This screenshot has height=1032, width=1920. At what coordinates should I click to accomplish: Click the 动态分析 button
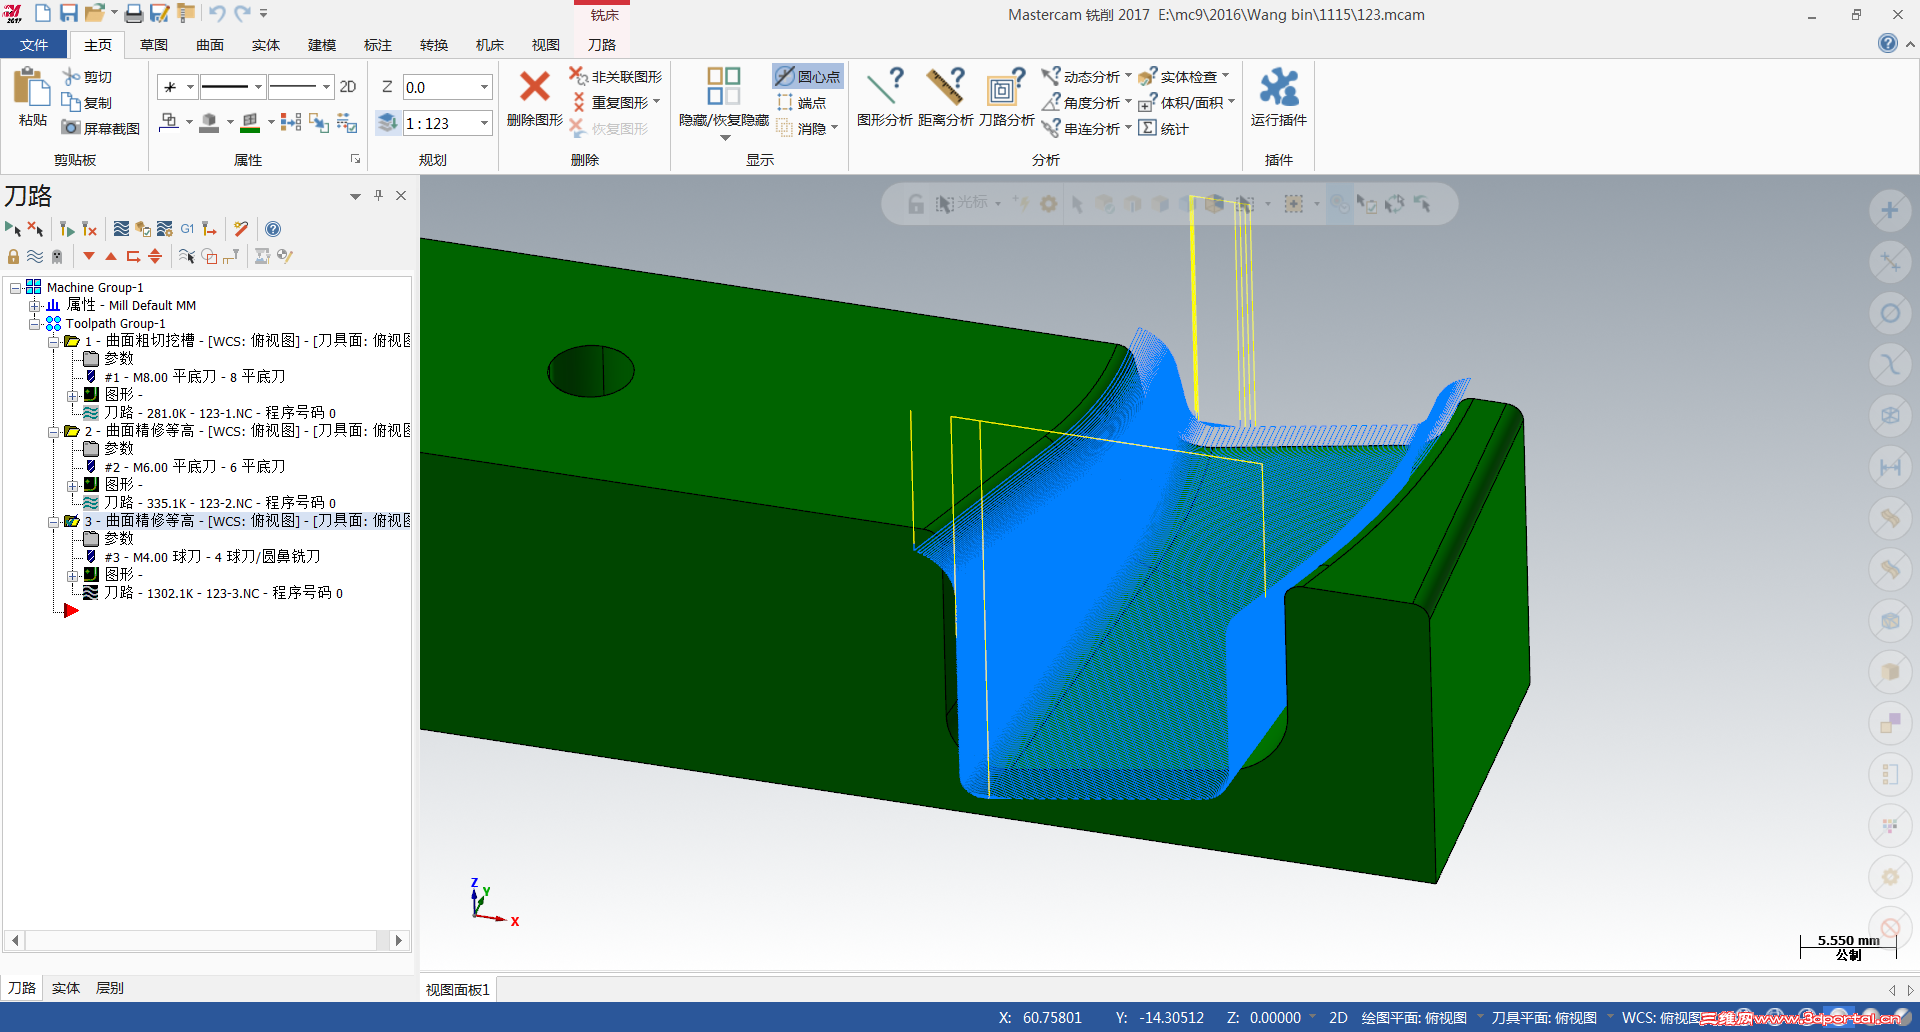1085,76
